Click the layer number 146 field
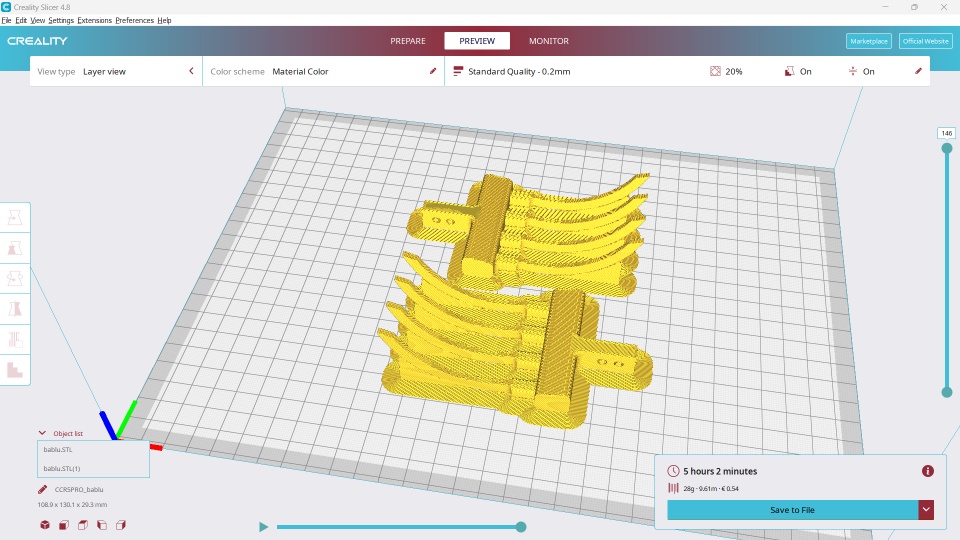Viewport: 960px width, 540px height. (x=947, y=133)
